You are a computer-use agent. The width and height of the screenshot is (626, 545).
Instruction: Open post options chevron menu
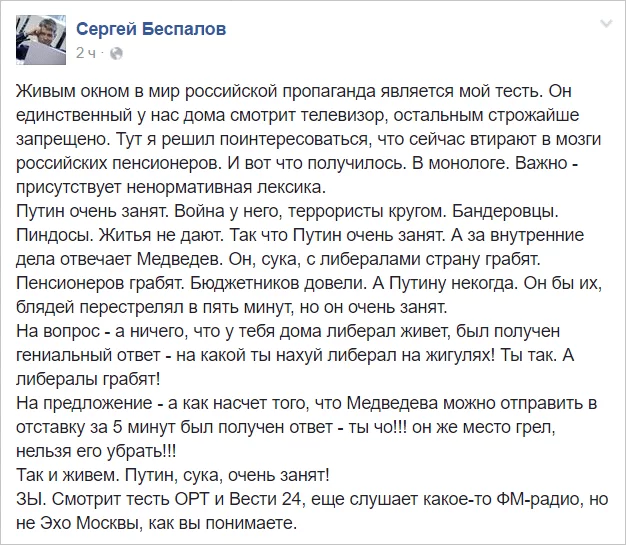(606, 24)
